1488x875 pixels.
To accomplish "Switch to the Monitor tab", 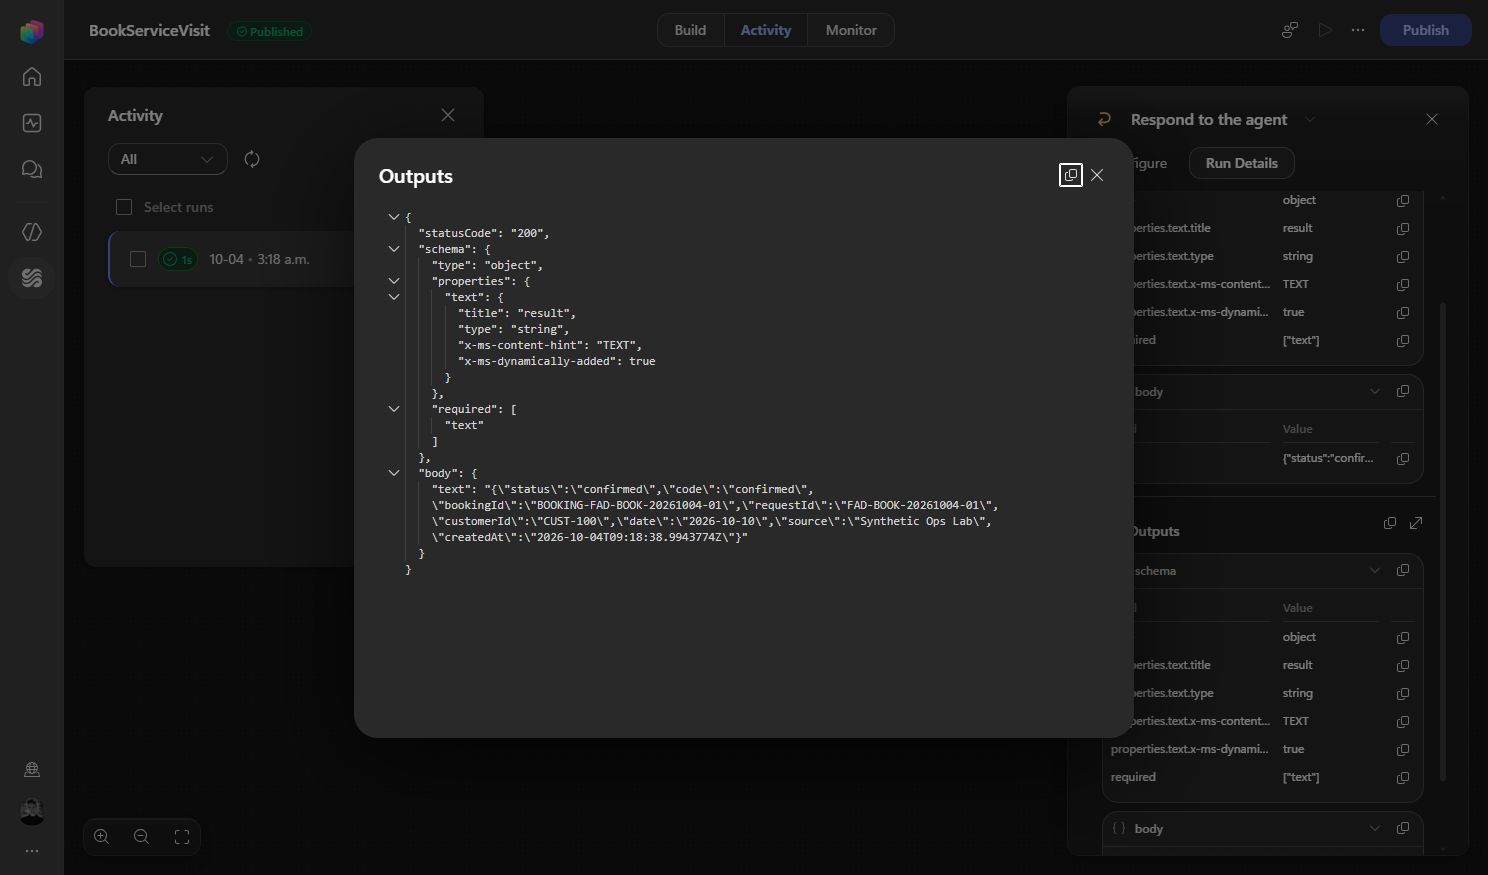I will point(851,30).
